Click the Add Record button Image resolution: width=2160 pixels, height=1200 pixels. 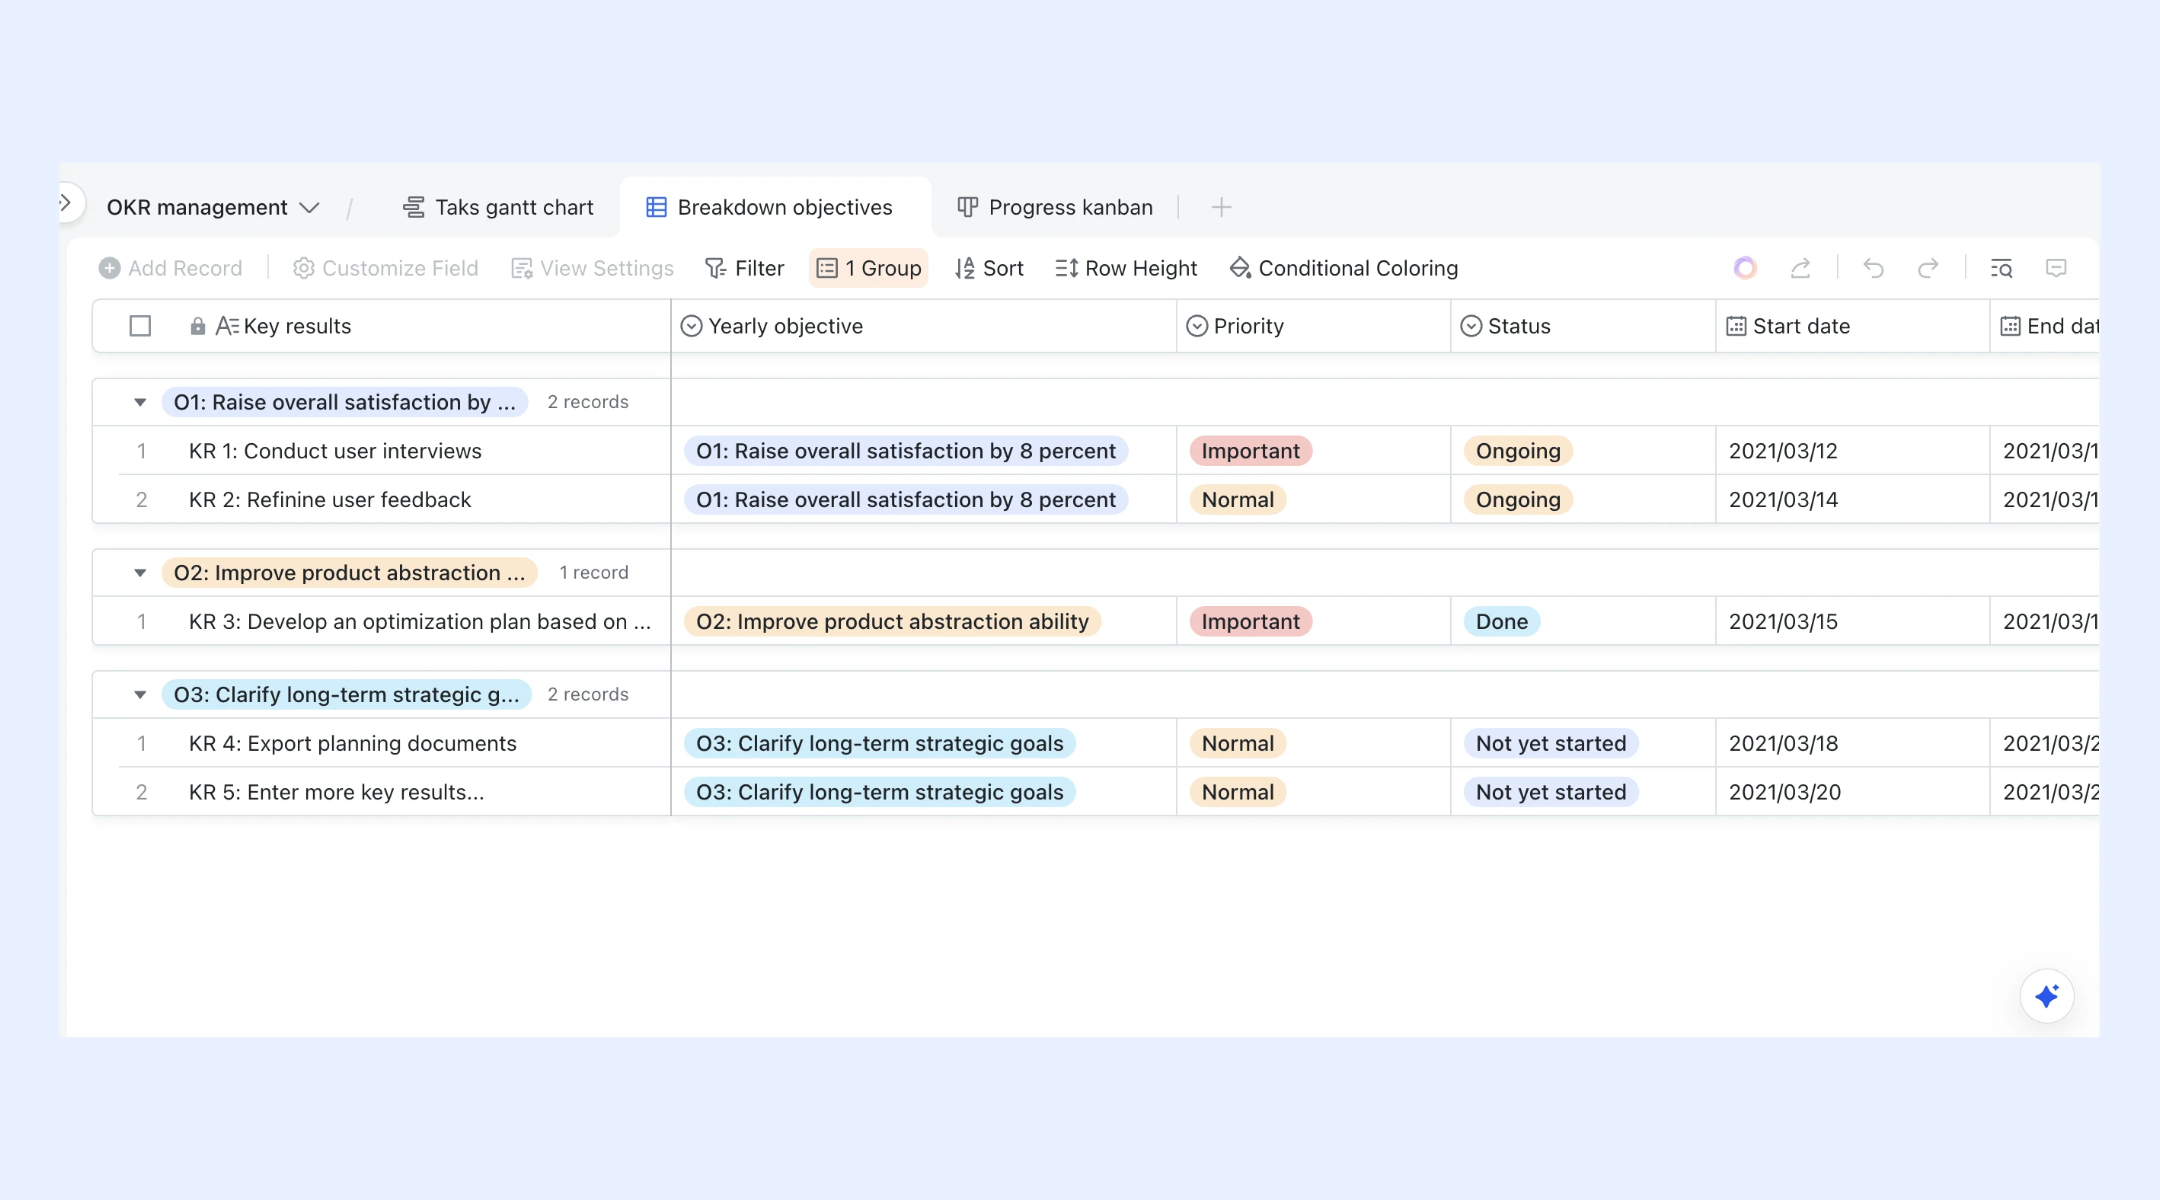point(171,268)
